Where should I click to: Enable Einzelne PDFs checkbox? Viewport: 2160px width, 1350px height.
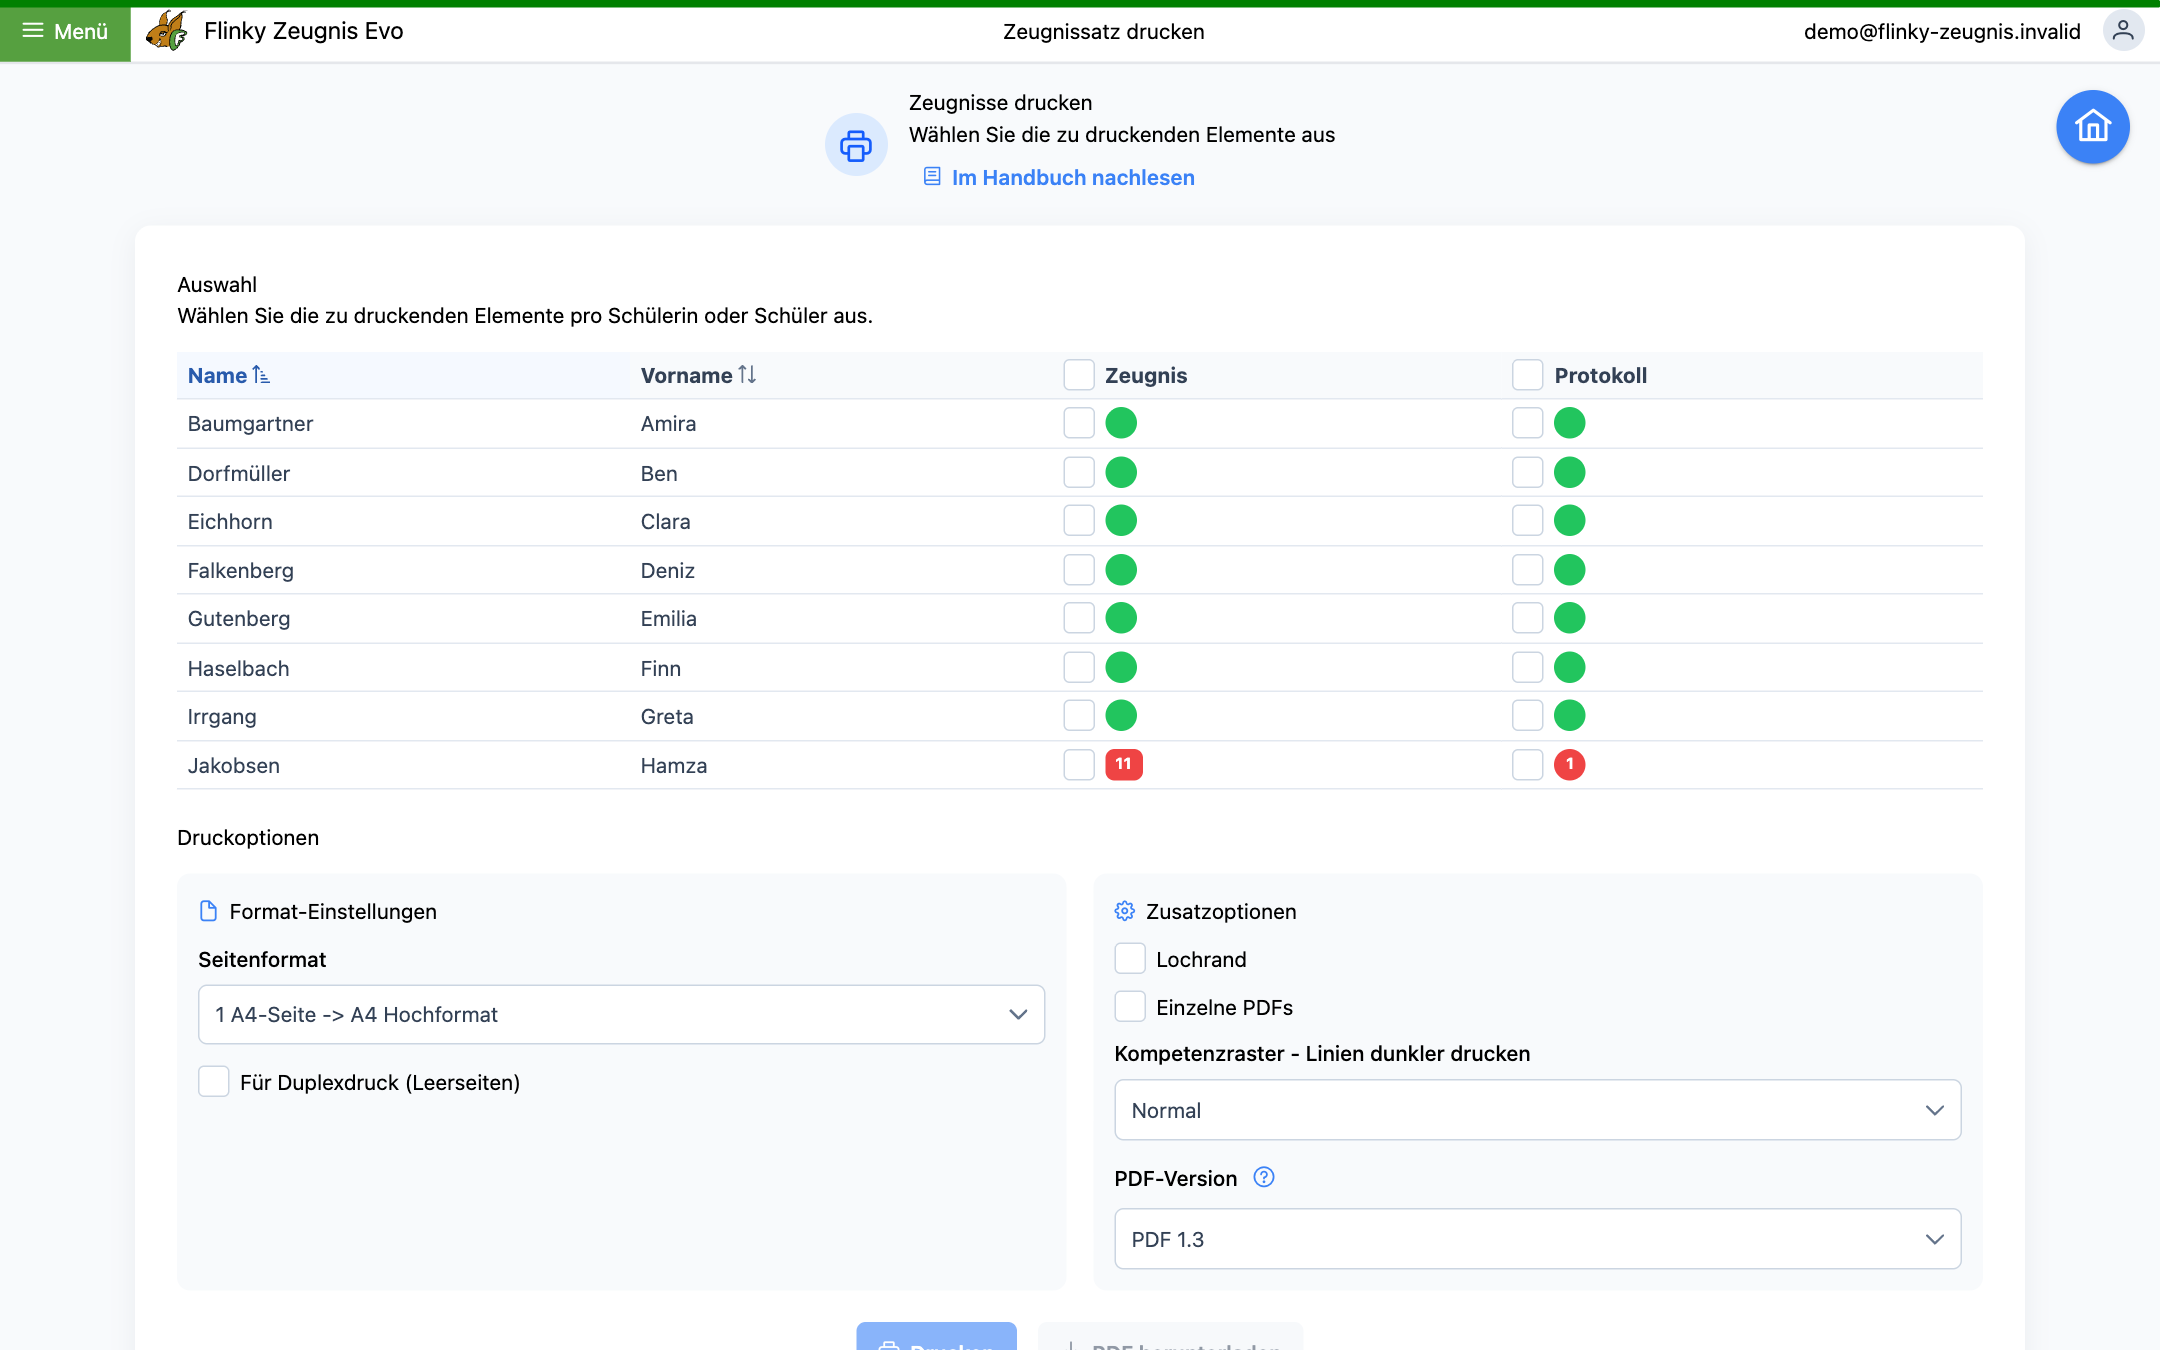click(1130, 1006)
